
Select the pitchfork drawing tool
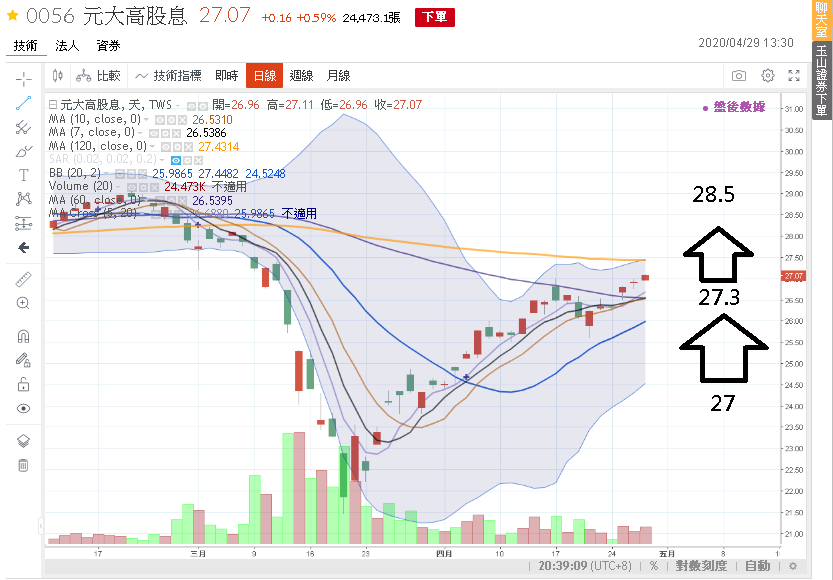click(23, 127)
